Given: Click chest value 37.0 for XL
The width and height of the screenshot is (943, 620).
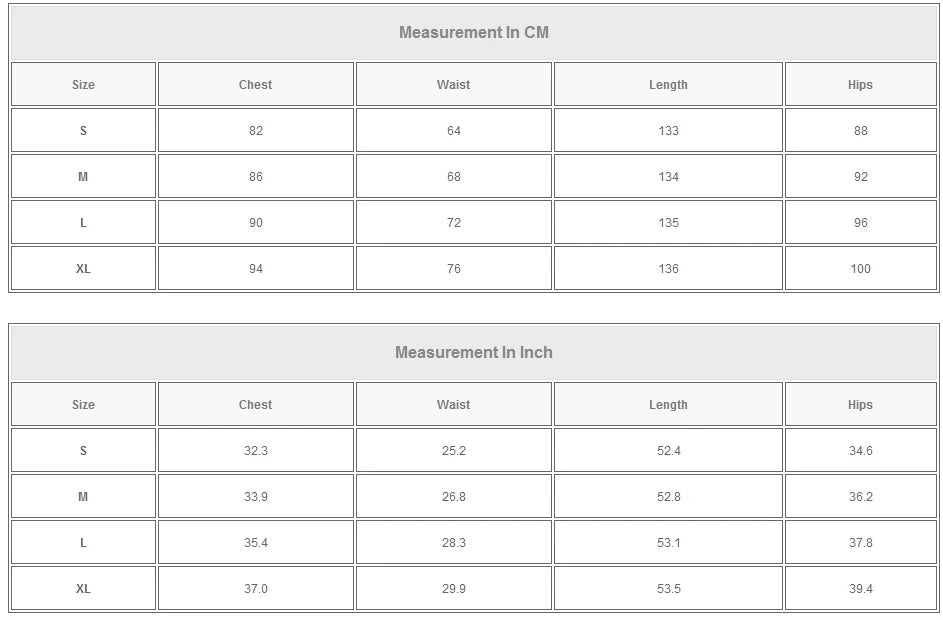Looking at the screenshot, I should [256, 589].
